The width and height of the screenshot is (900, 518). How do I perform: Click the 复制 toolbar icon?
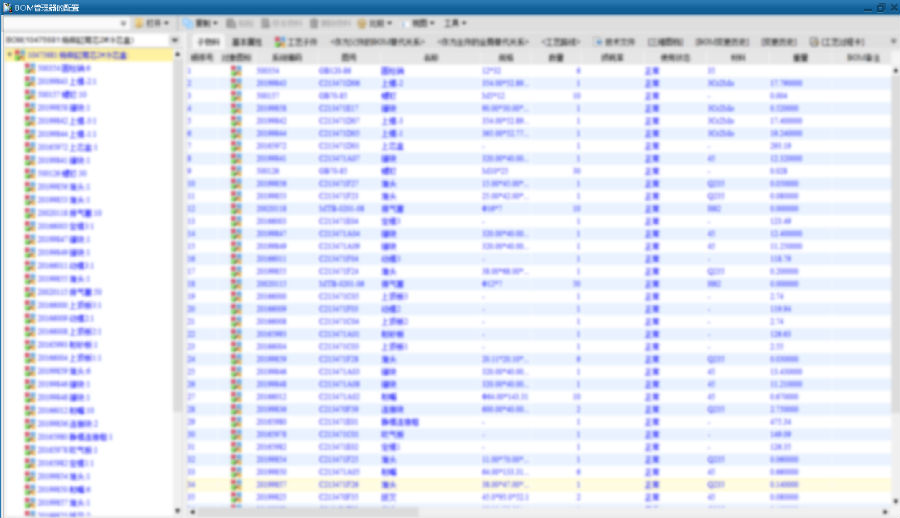188,23
